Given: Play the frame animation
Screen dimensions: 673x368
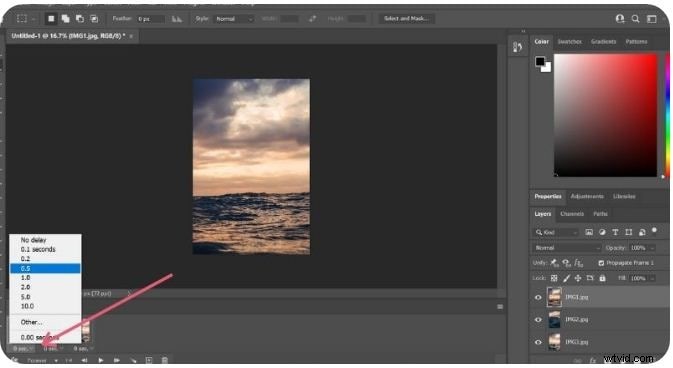Looking at the screenshot, I should coord(100,360).
